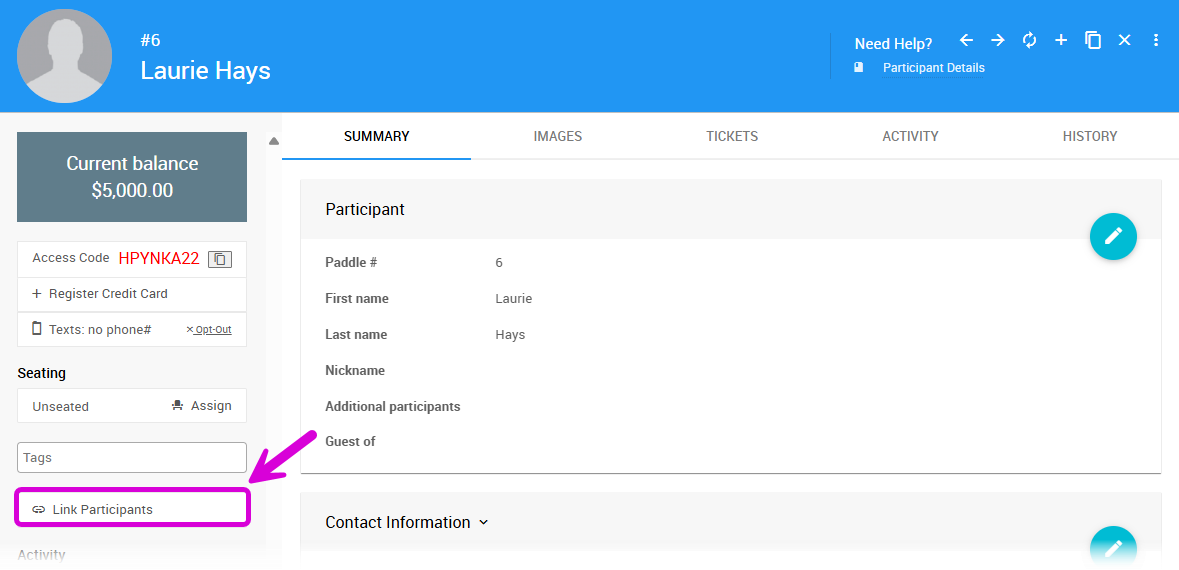Open the Tickets tab

pyautogui.click(x=732, y=136)
